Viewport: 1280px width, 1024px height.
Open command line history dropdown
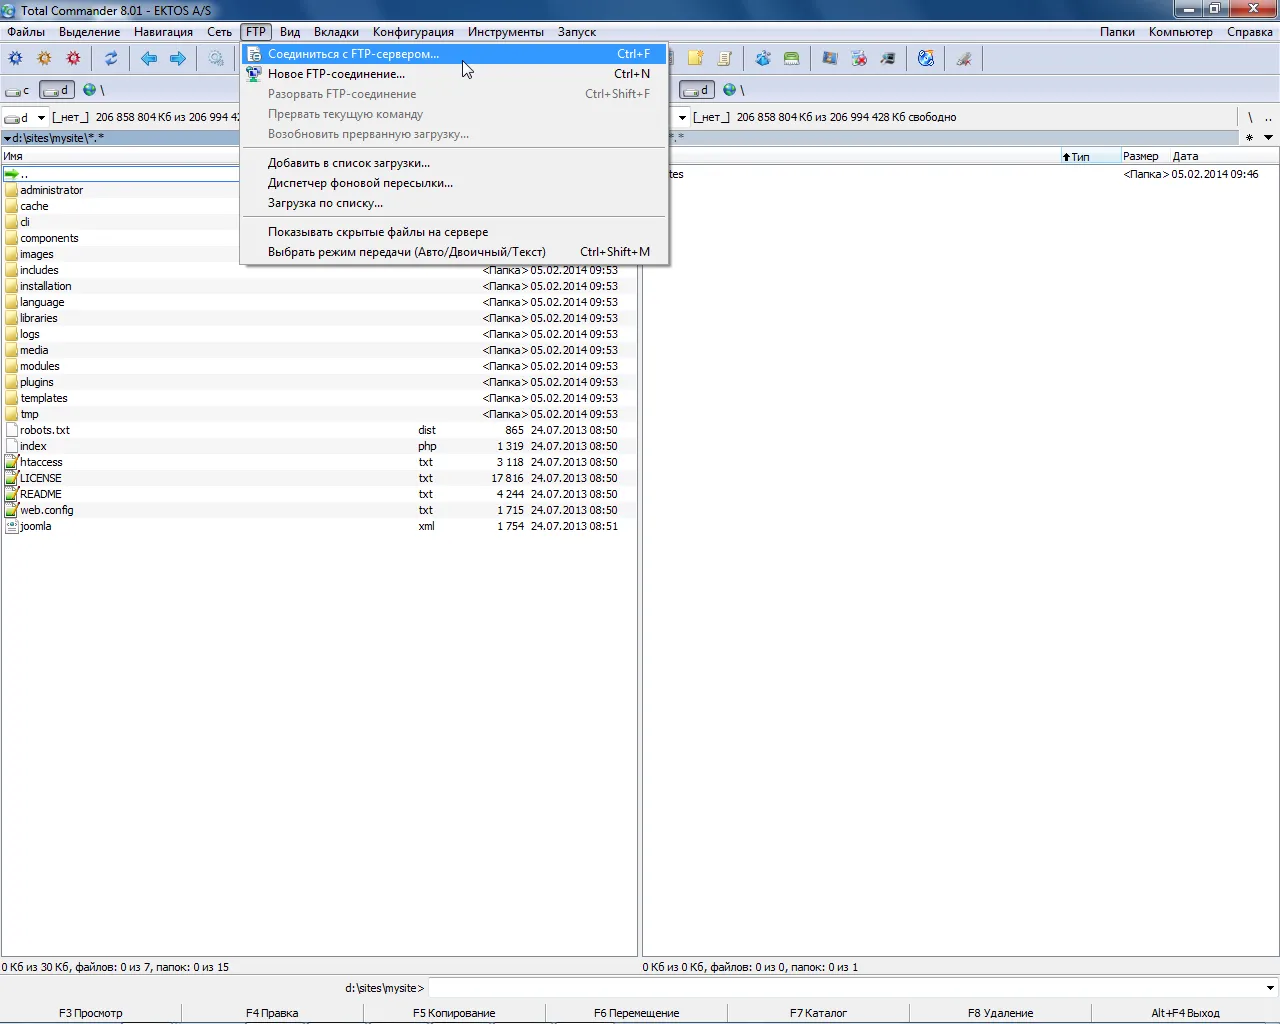click(x=1270, y=988)
